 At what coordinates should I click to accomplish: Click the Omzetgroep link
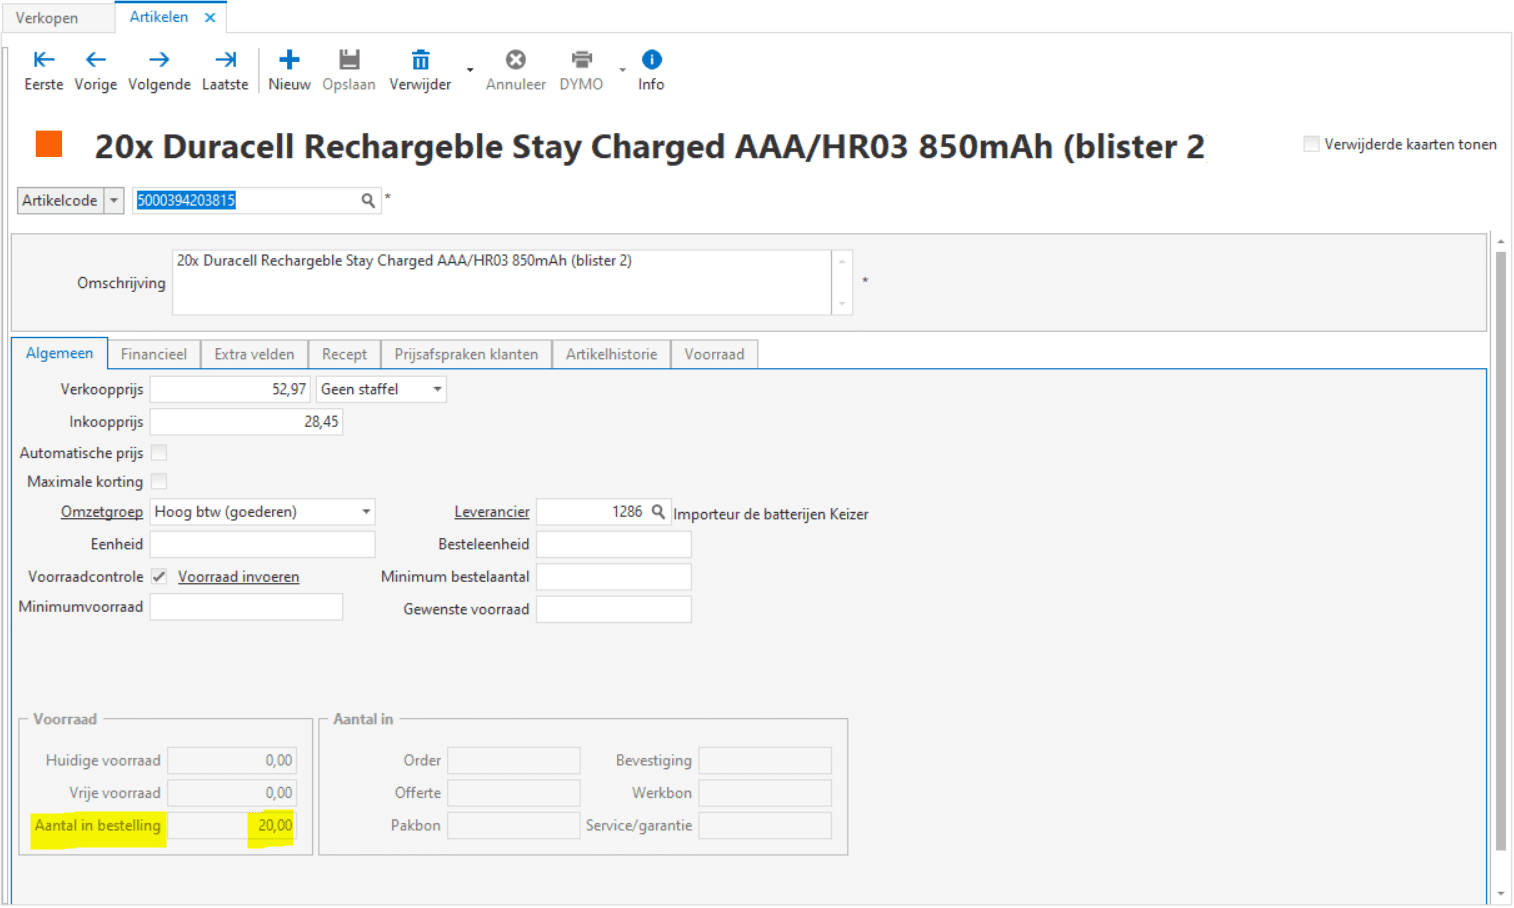(102, 512)
